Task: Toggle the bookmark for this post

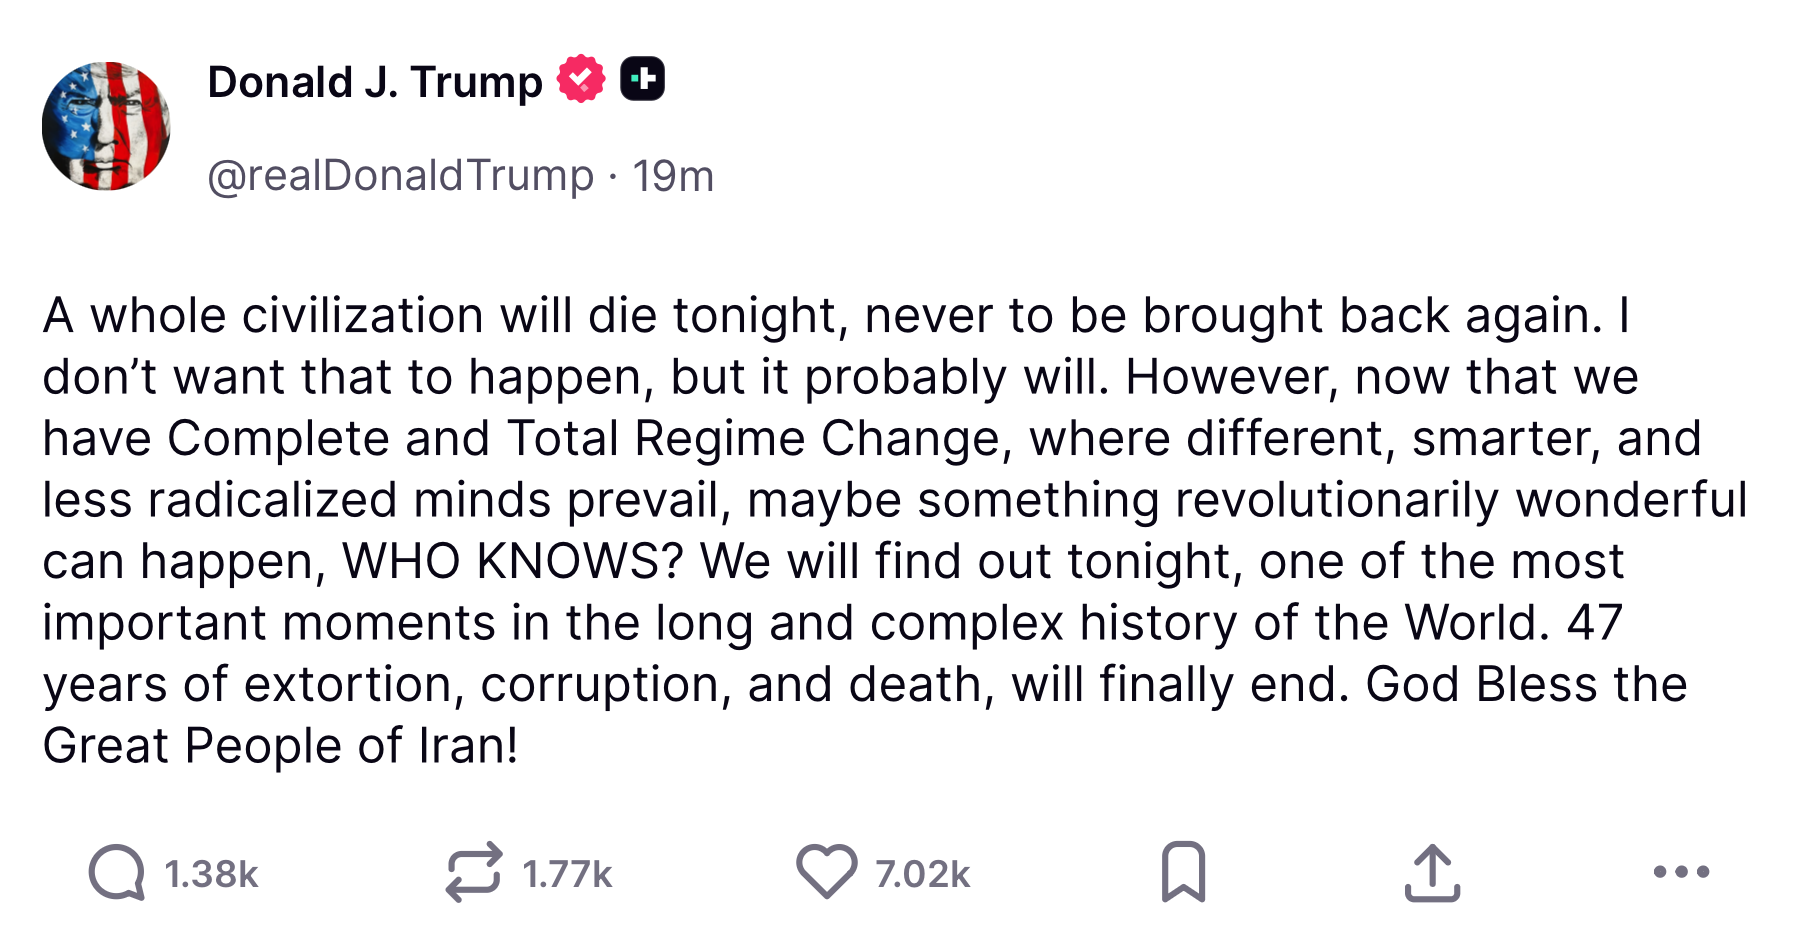Action: point(1183,873)
